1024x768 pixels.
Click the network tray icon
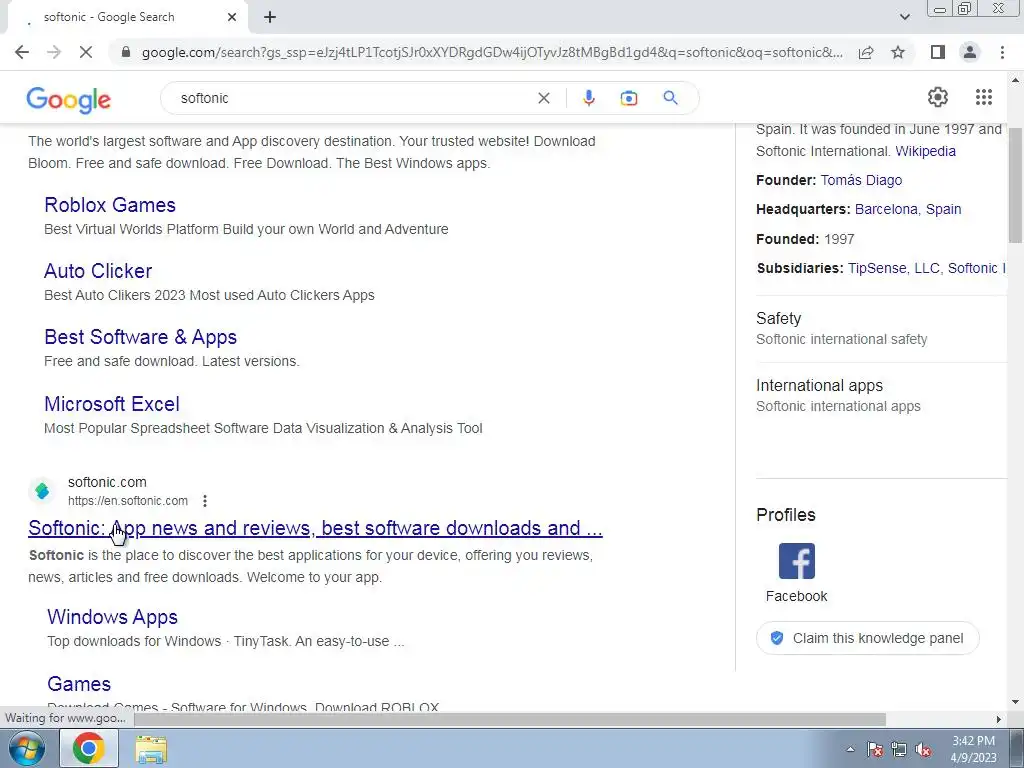(x=899, y=749)
